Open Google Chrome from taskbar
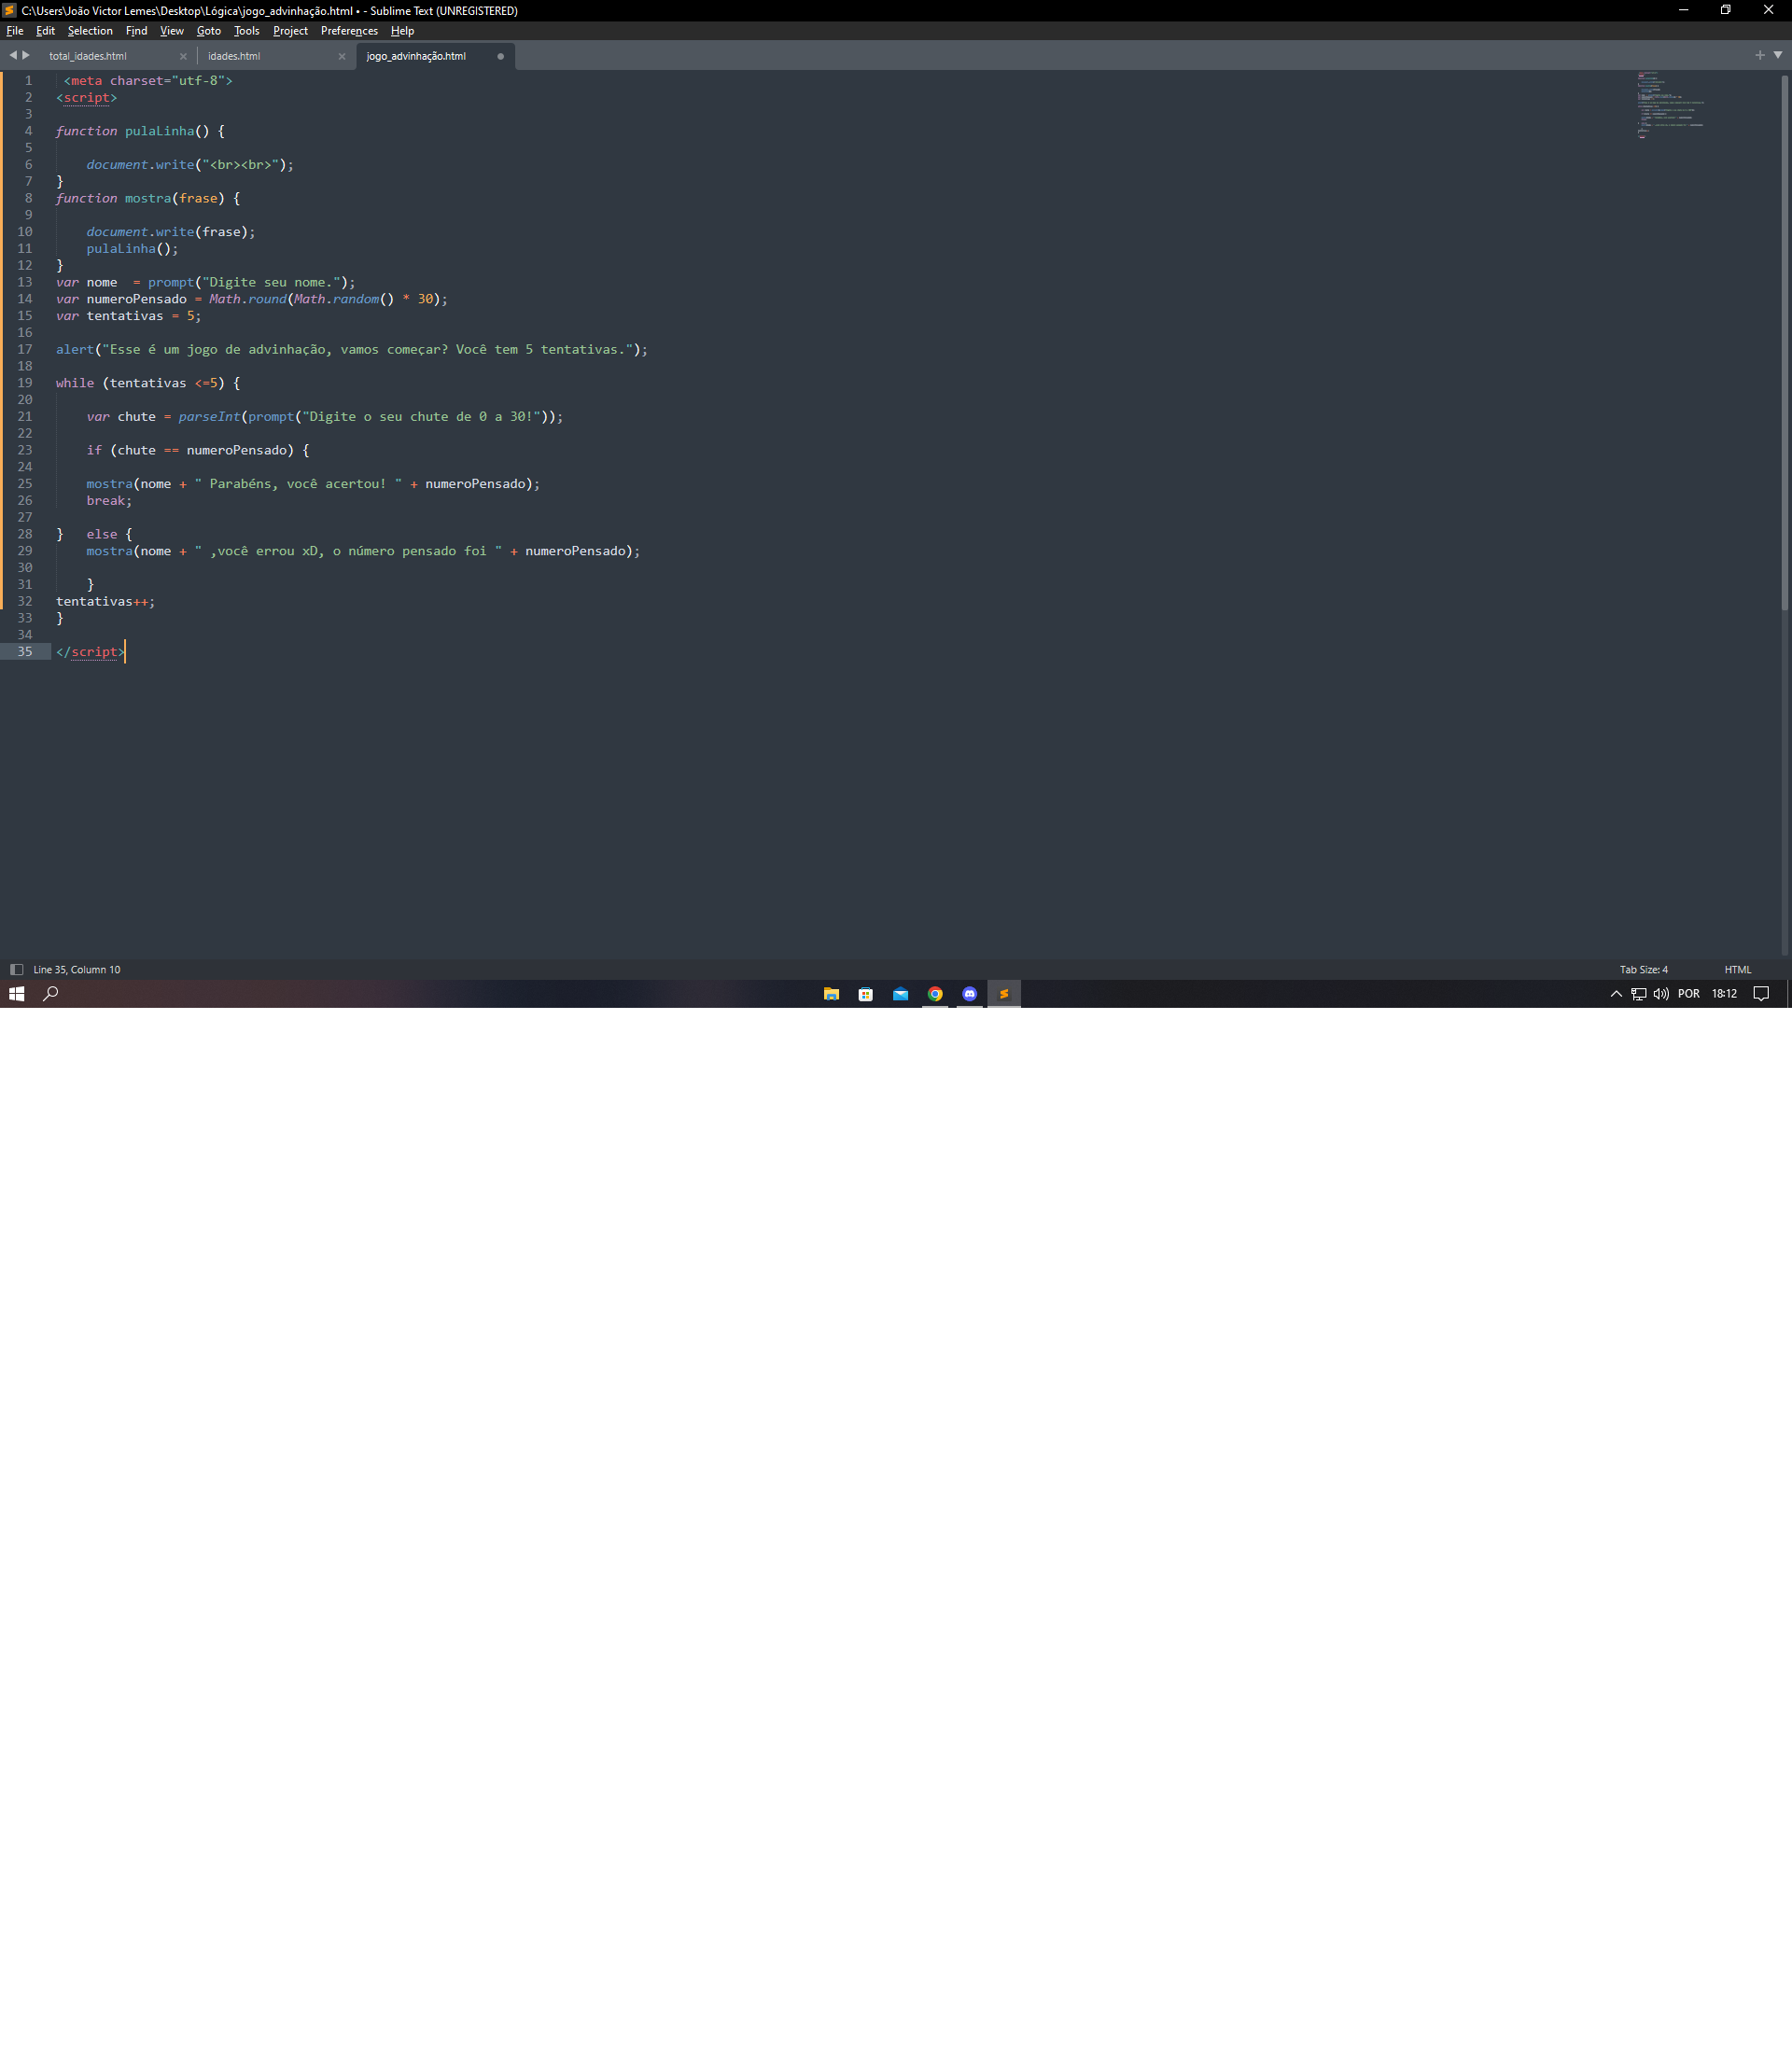The width and height of the screenshot is (1792, 2053). point(935,993)
